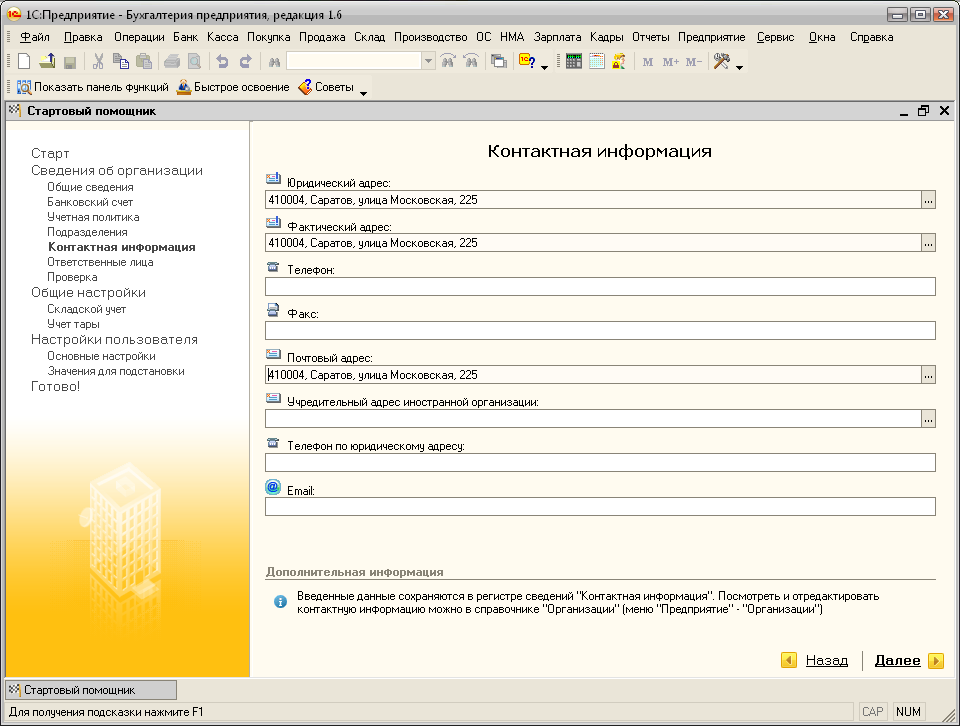
Task: Go to Учет тары step
Action: pyautogui.click(x=73, y=324)
